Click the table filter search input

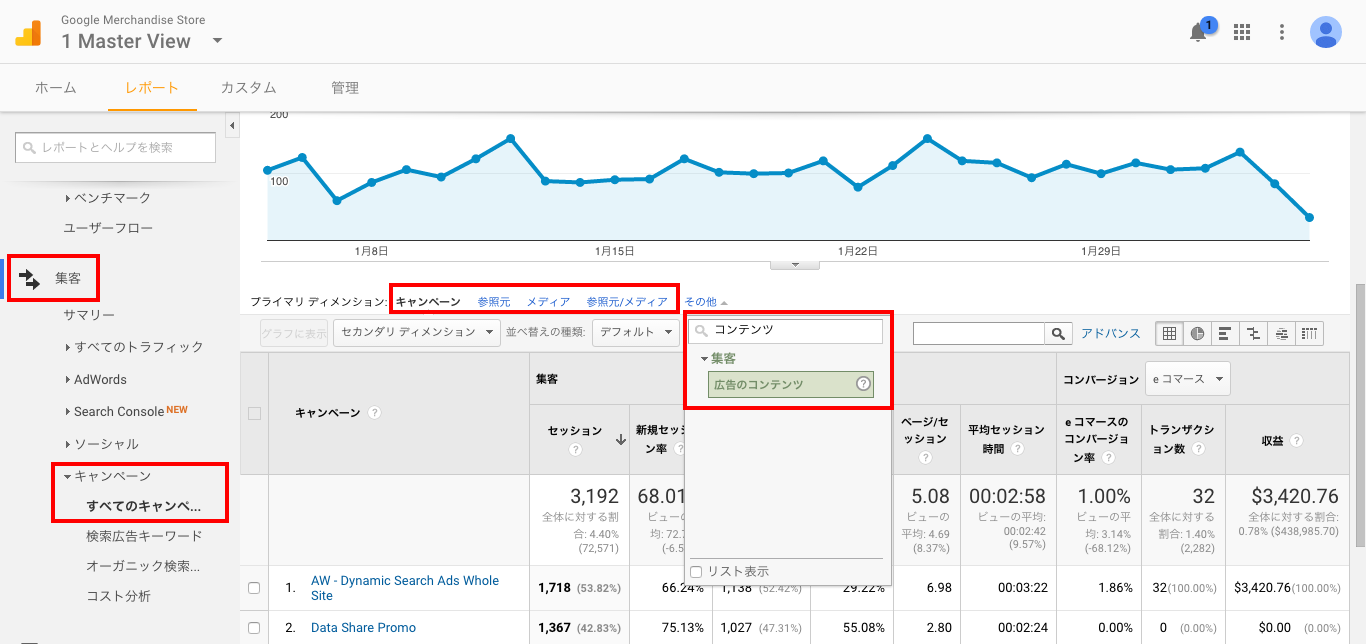(x=978, y=333)
